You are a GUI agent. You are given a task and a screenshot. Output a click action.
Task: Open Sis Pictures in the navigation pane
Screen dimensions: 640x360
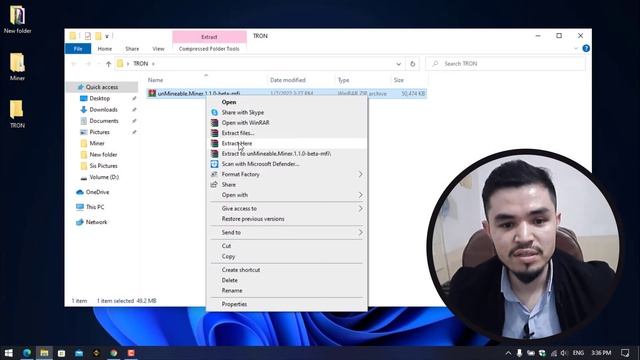pos(103,166)
